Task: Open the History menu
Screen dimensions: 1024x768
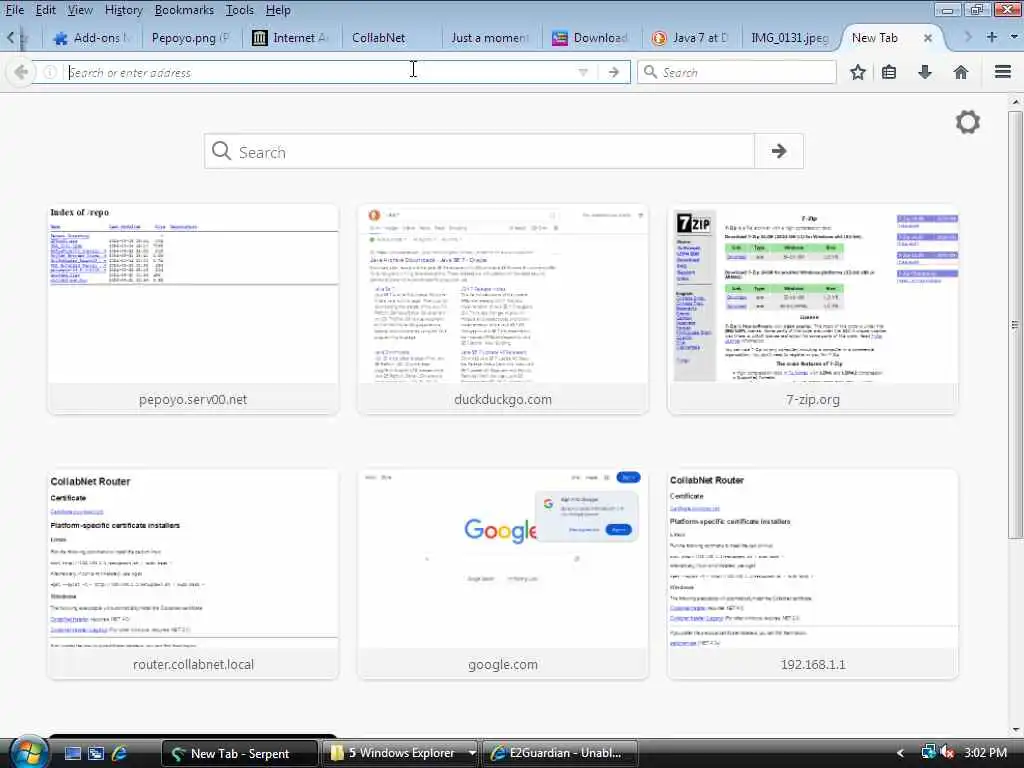Action: coord(123,10)
